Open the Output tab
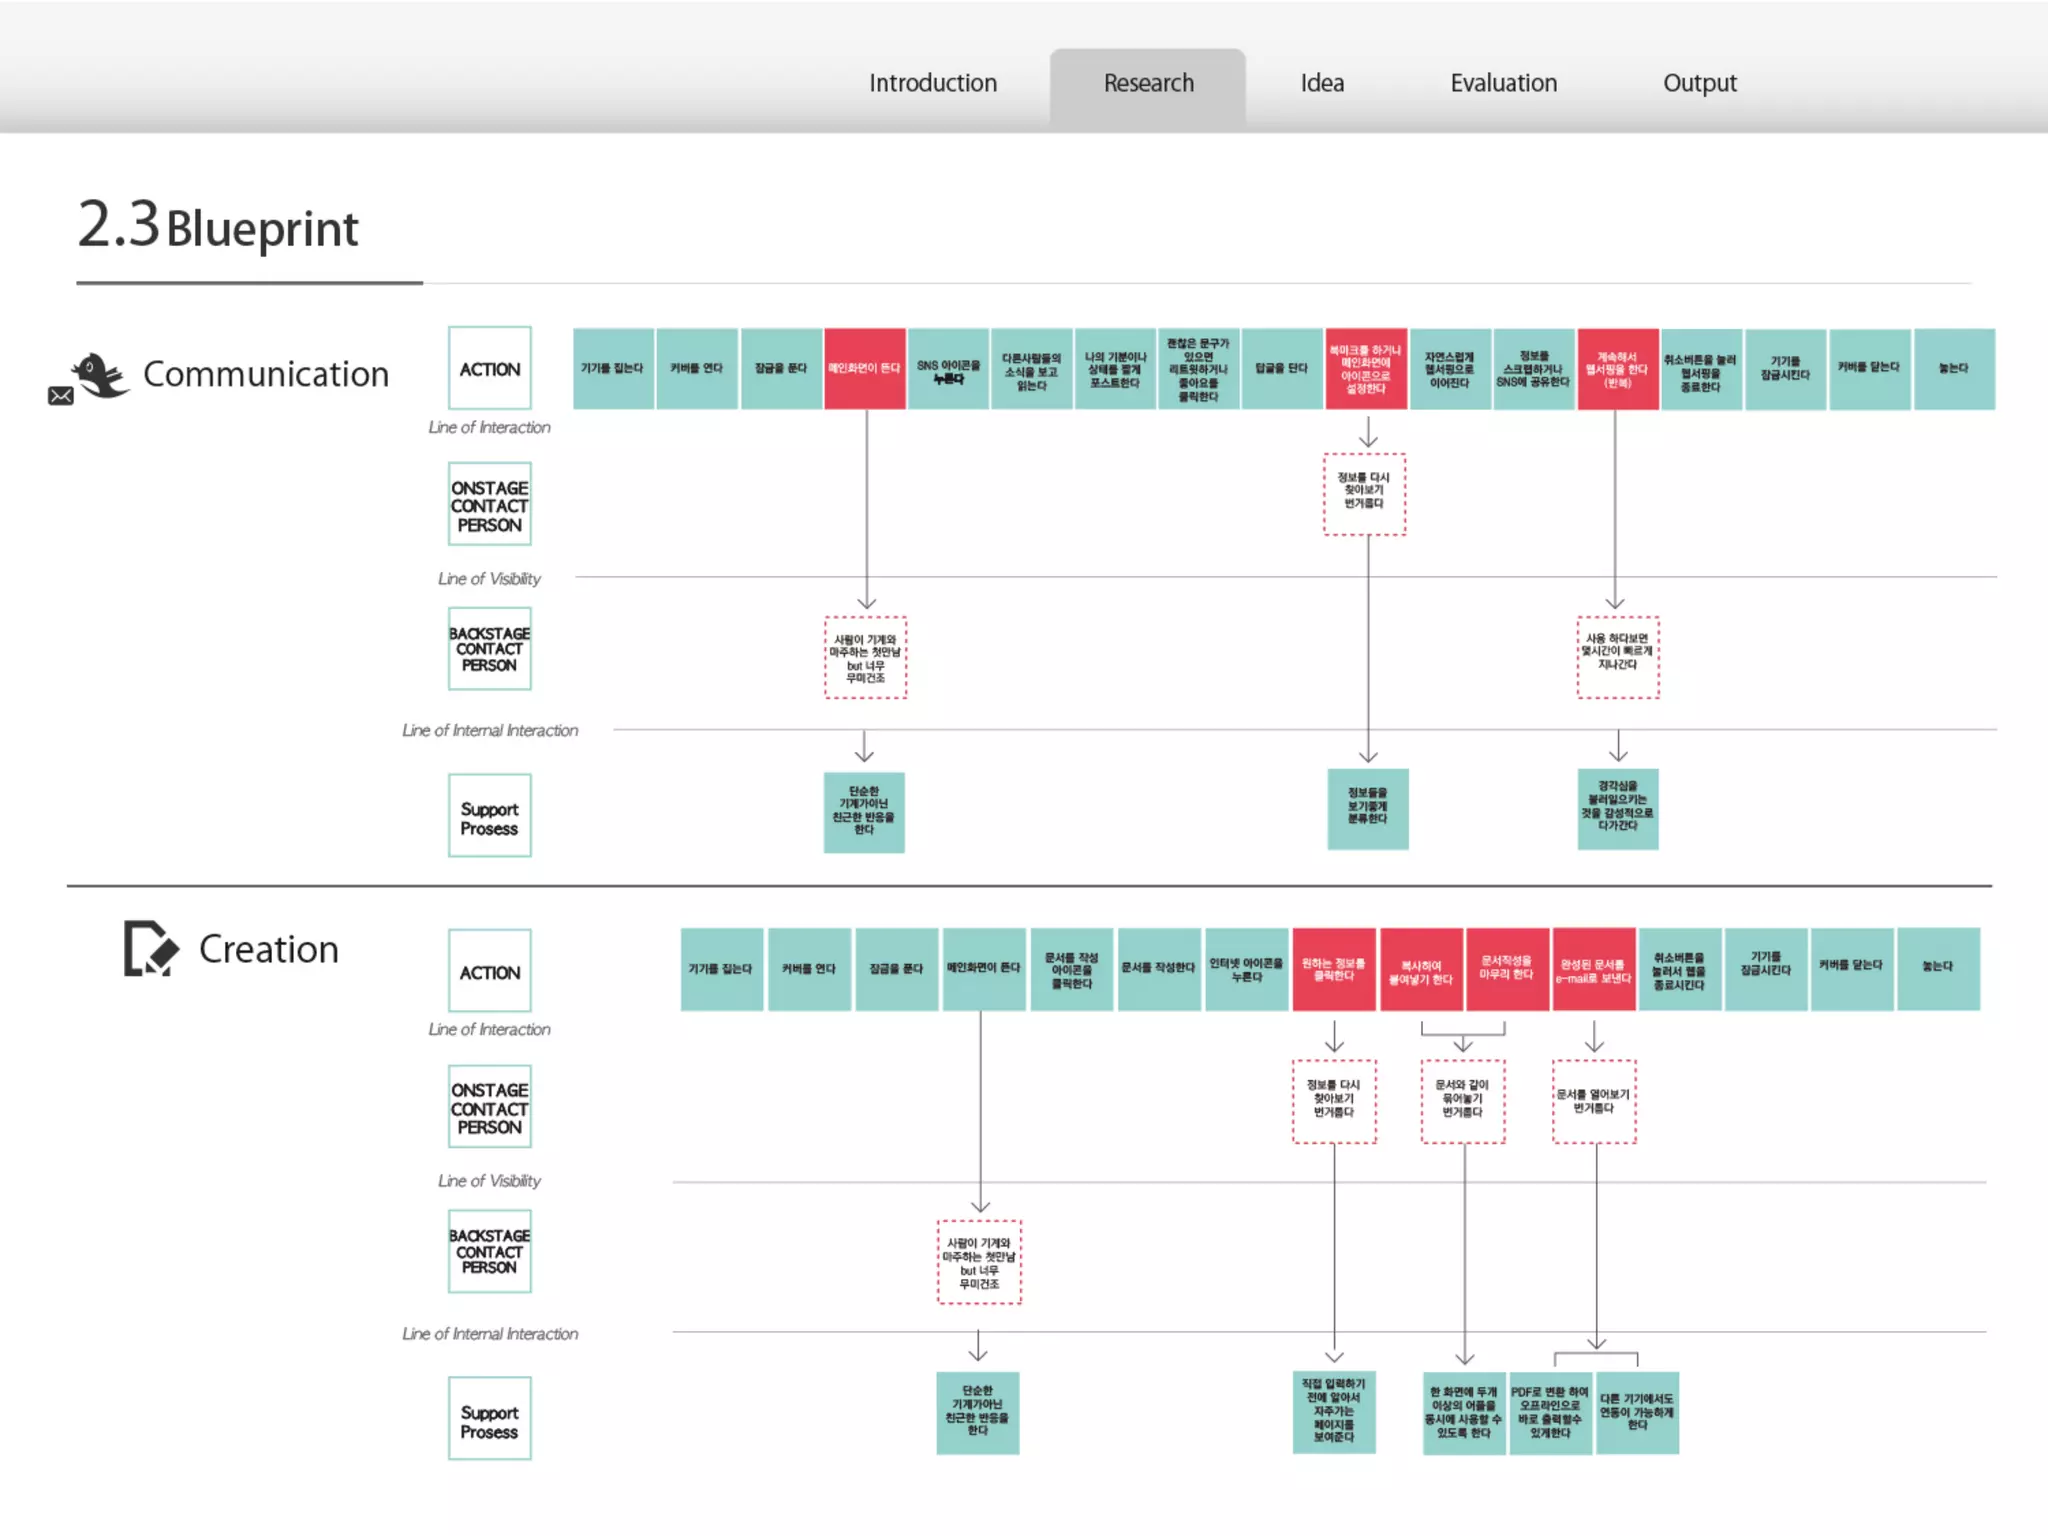The image size is (2048, 1536). pyautogui.click(x=1699, y=83)
